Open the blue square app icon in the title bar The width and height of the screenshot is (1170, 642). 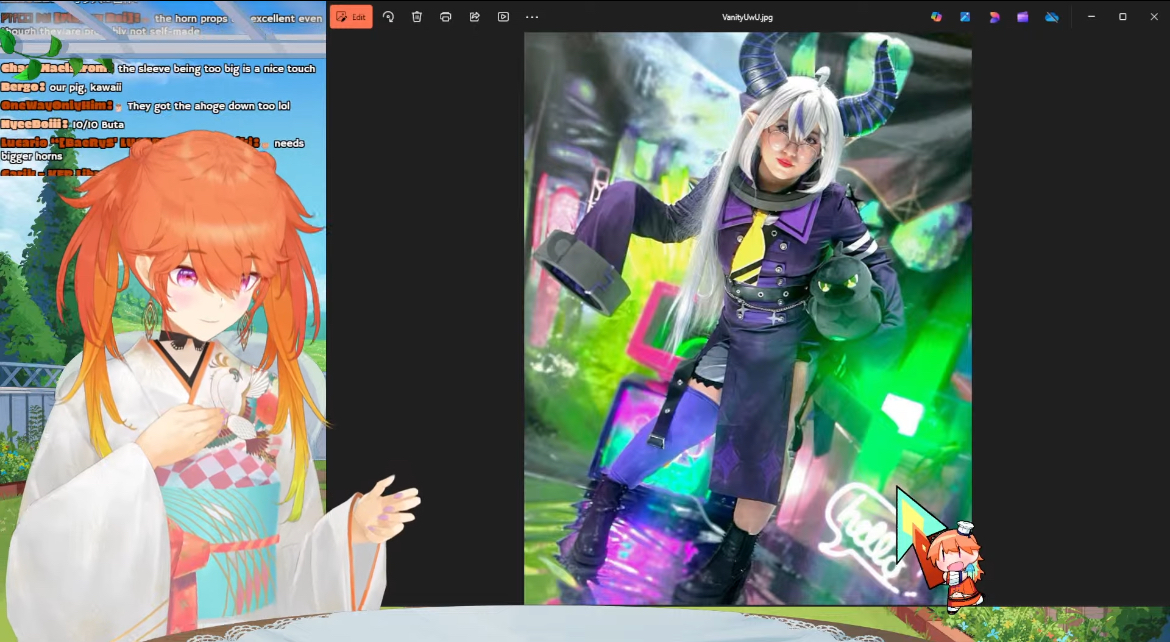(x=965, y=16)
